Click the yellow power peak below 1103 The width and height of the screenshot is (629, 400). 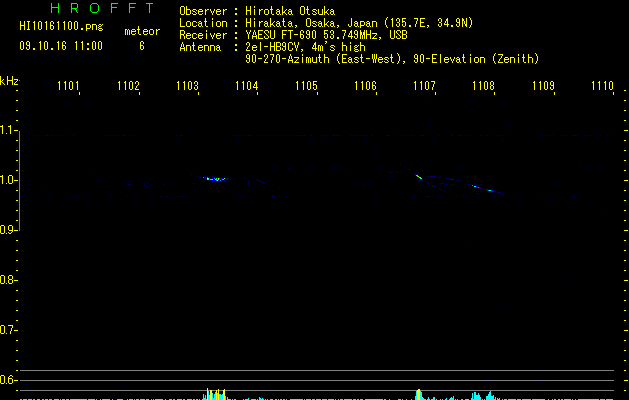click(215, 394)
